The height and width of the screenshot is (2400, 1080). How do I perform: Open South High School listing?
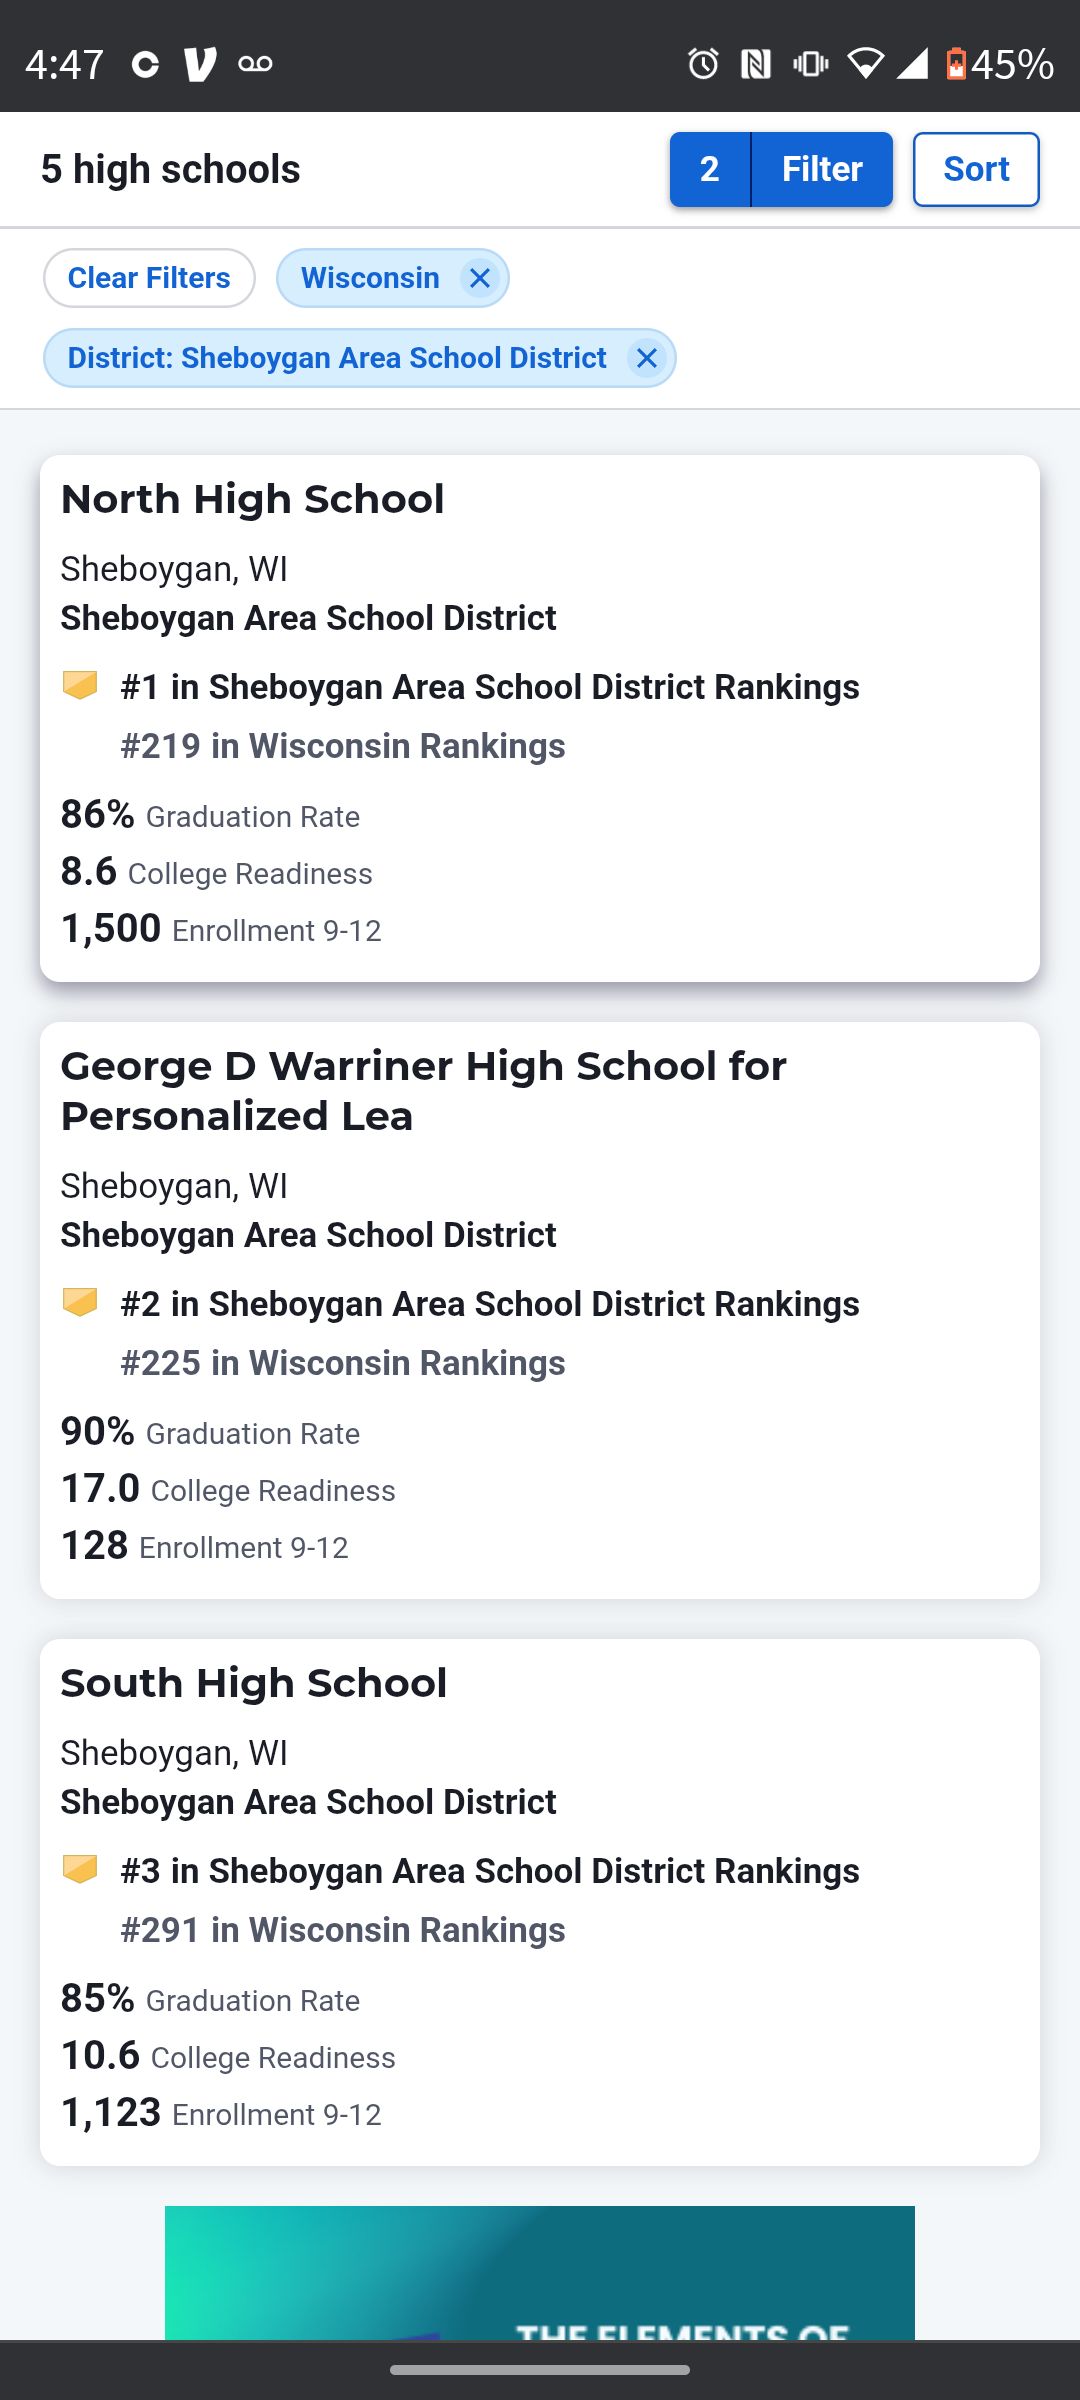click(254, 1683)
